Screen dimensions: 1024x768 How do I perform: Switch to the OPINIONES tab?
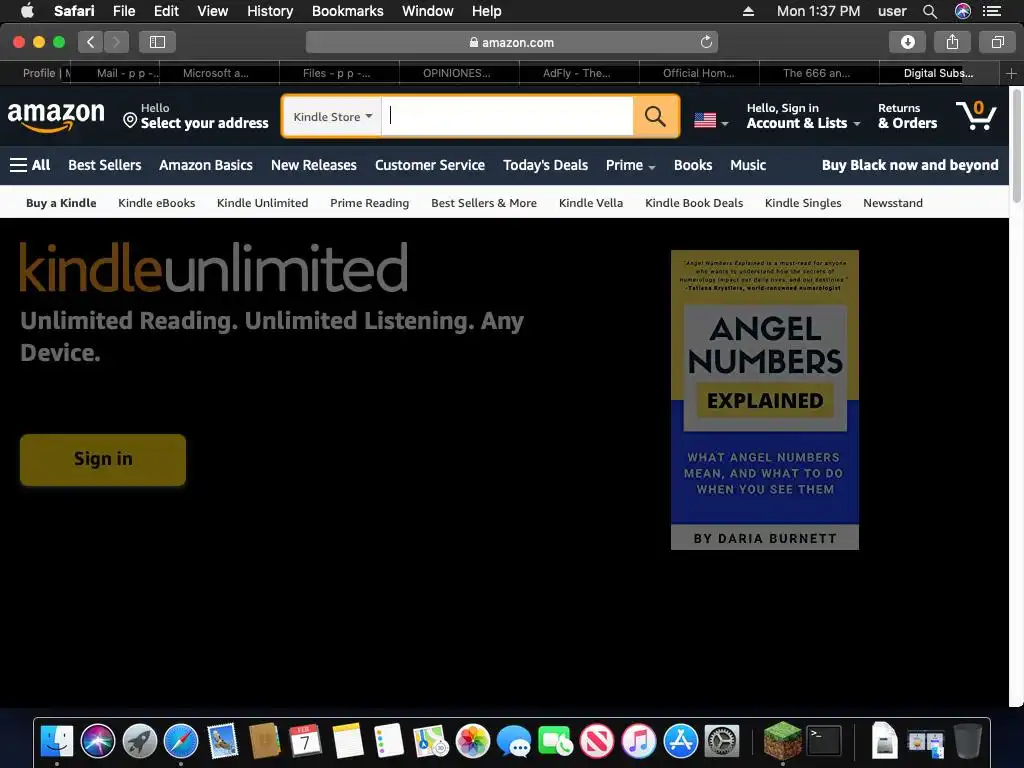point(459,73)
